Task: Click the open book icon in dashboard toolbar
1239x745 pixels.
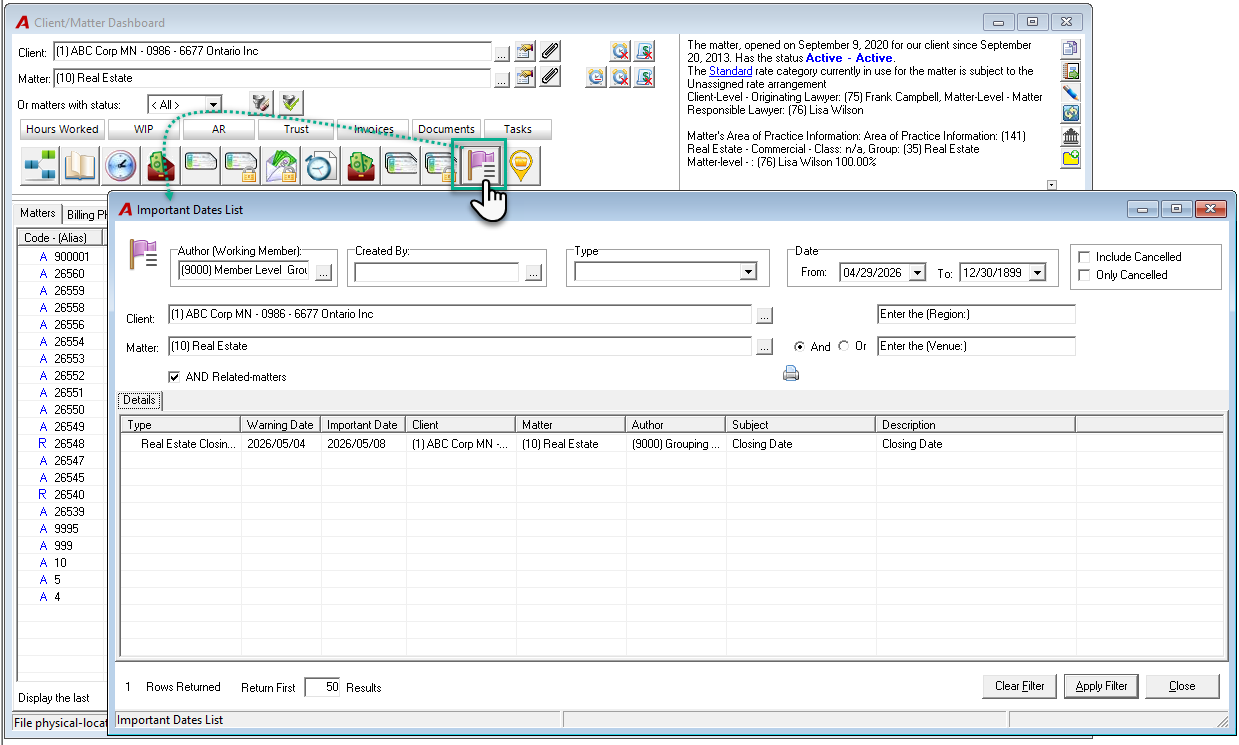Action: pyautogui.click(x=80, y=165)
